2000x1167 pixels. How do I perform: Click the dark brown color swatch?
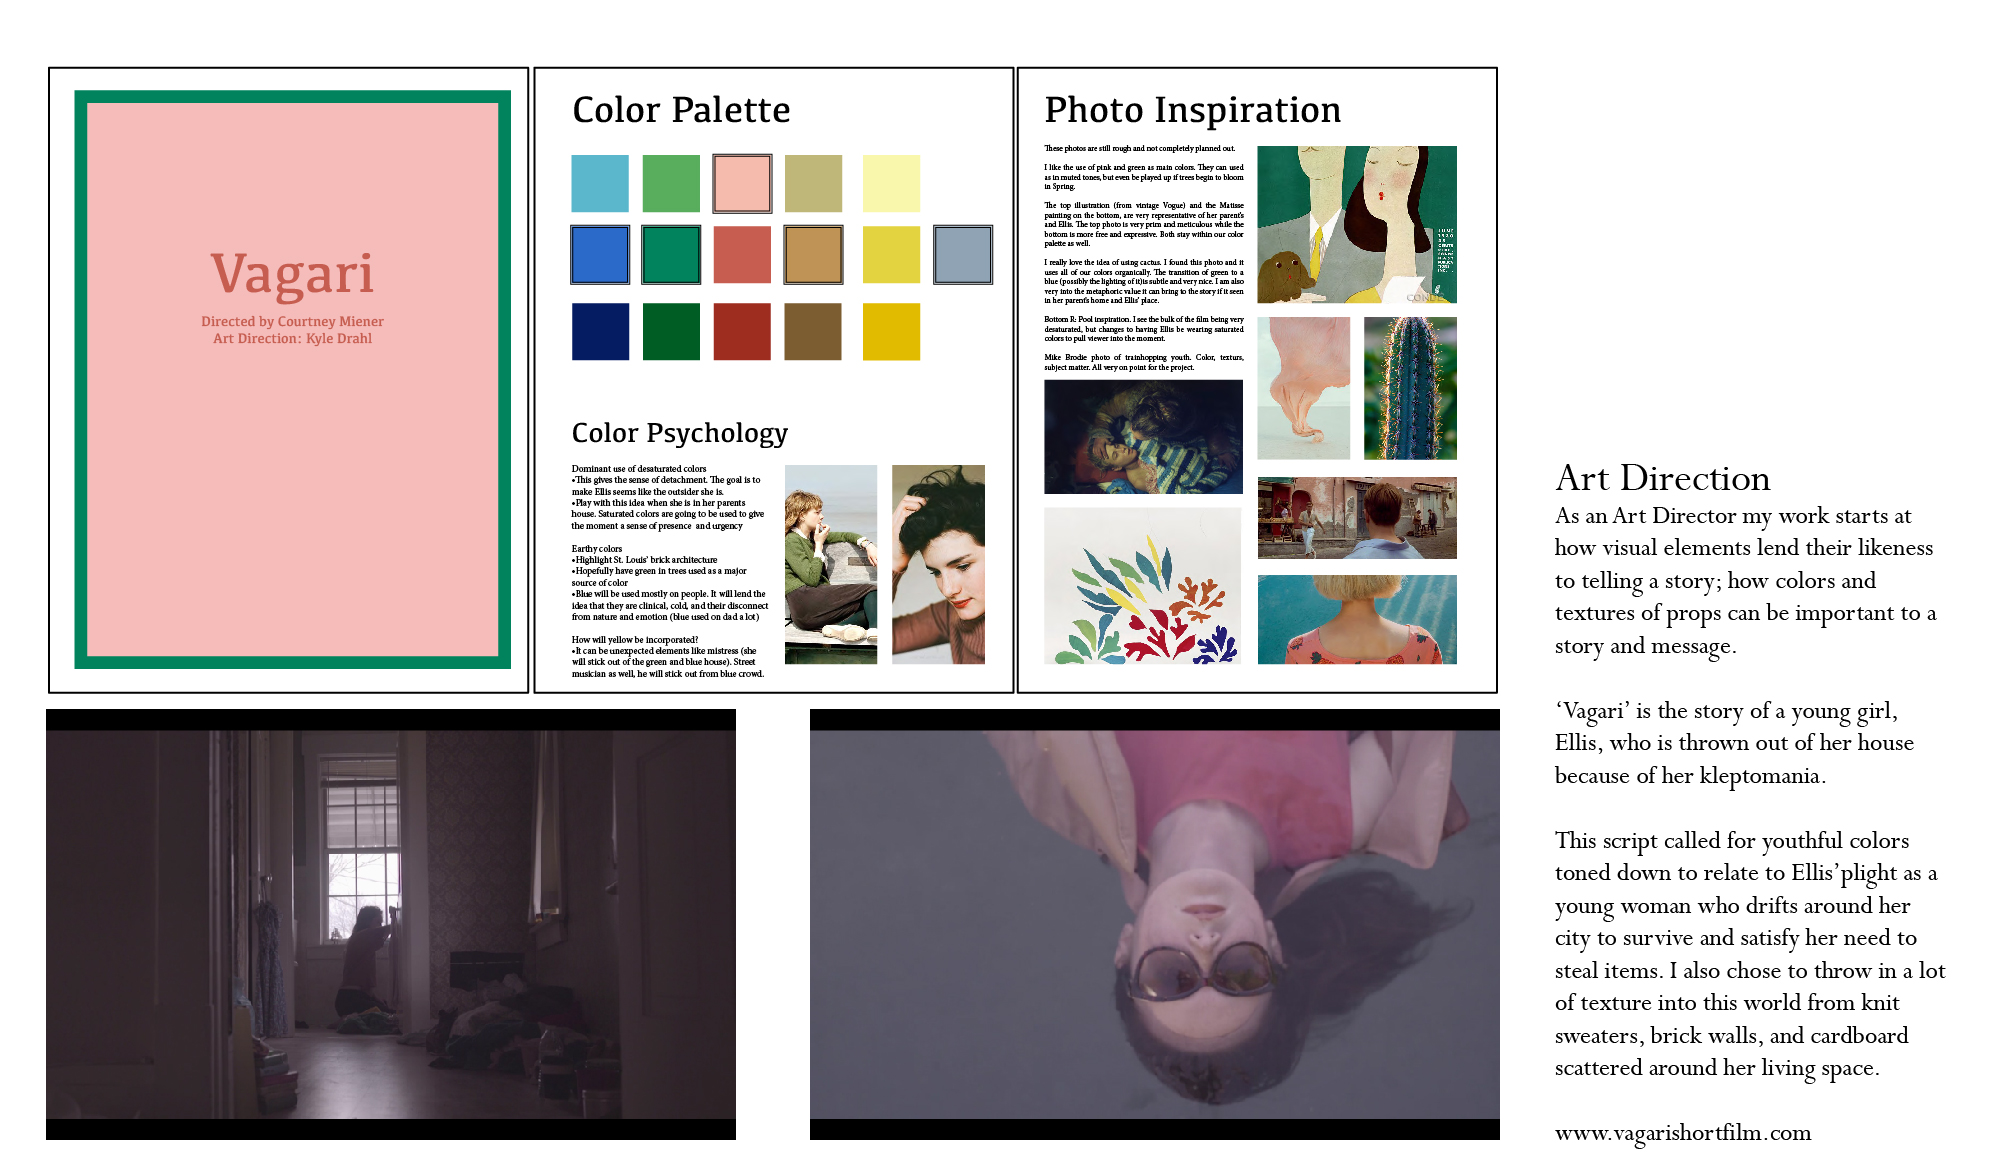pos(813,331)
